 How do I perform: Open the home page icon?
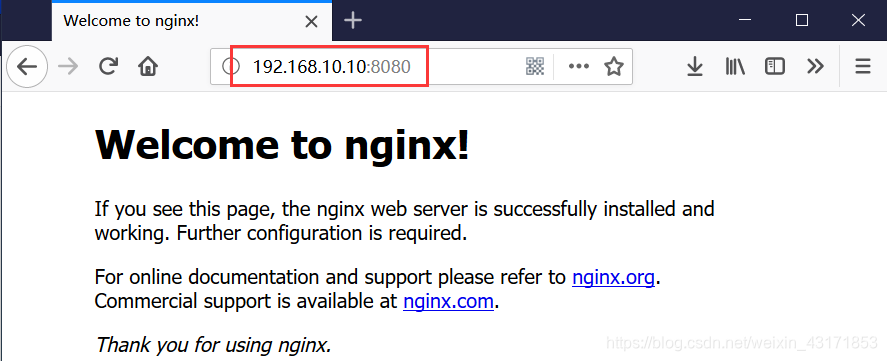coord(148,67)
